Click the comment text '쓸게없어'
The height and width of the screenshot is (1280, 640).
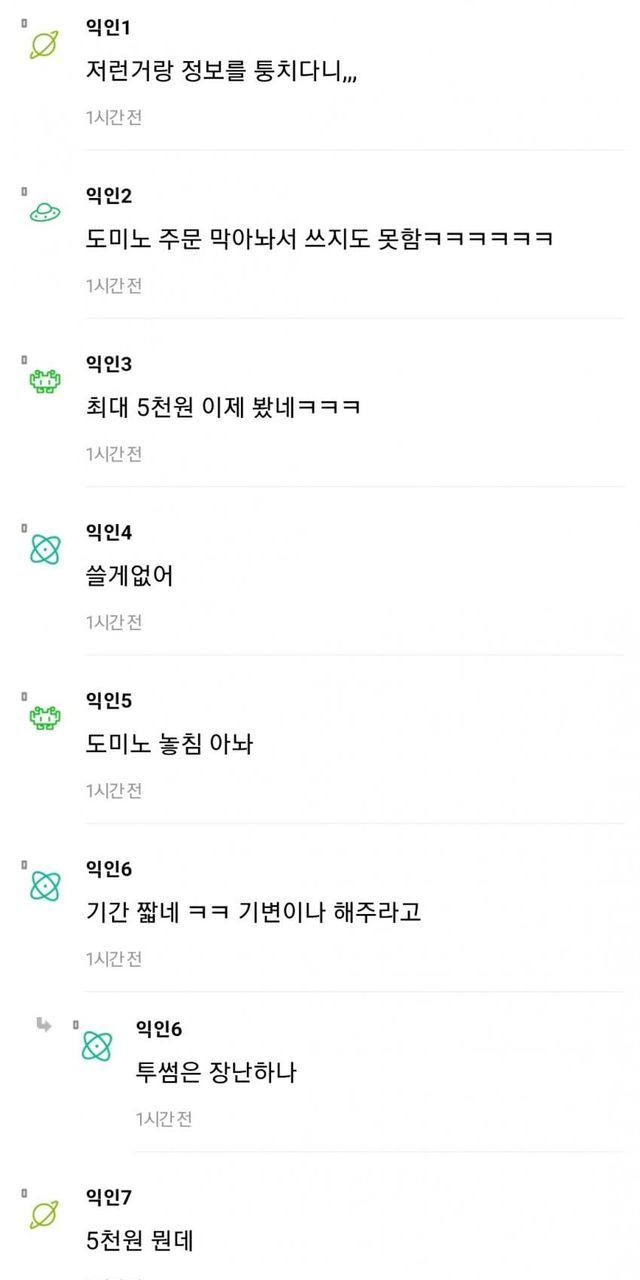tap(130, 577)
